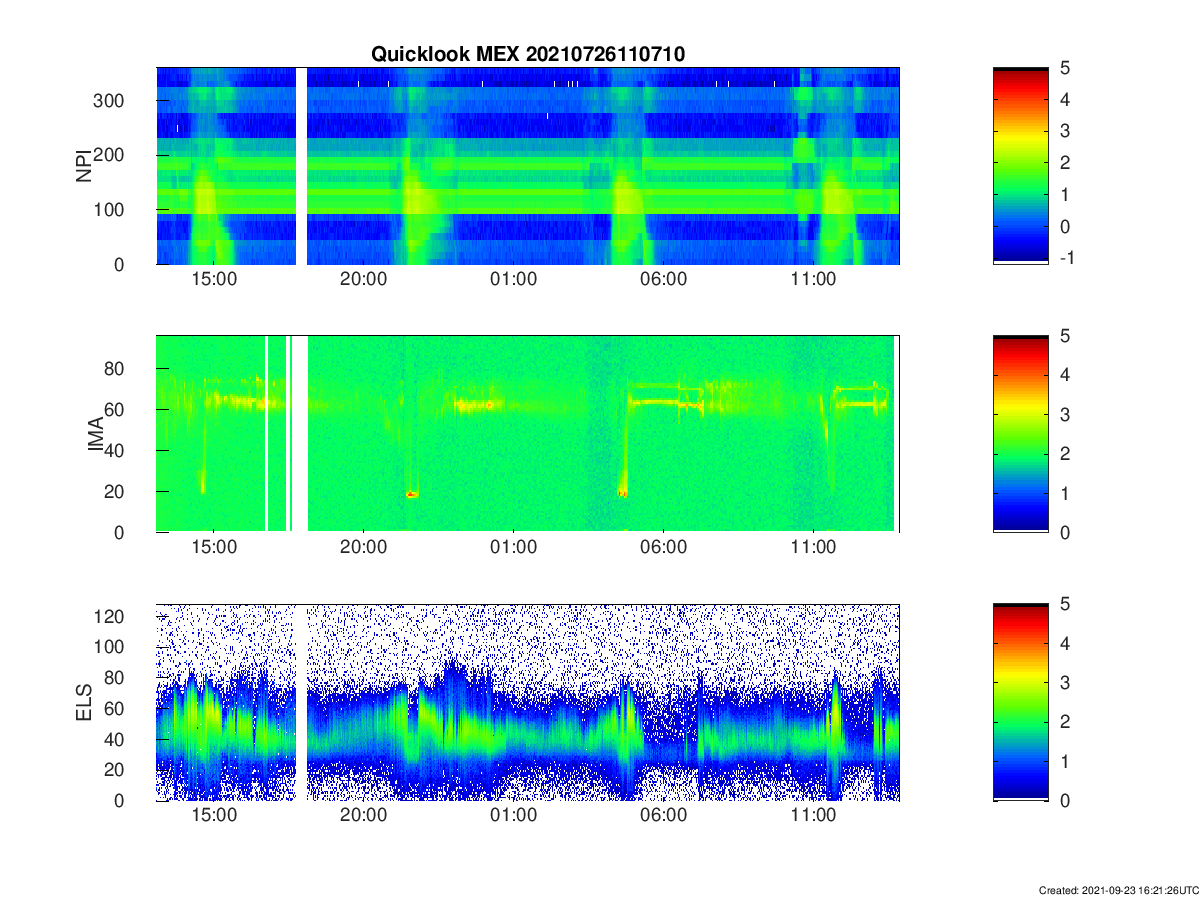The width and height of the screenshot is (1200, 900).
Task: Pick the NPI panel colorbar
Action: click(1020, 166)
